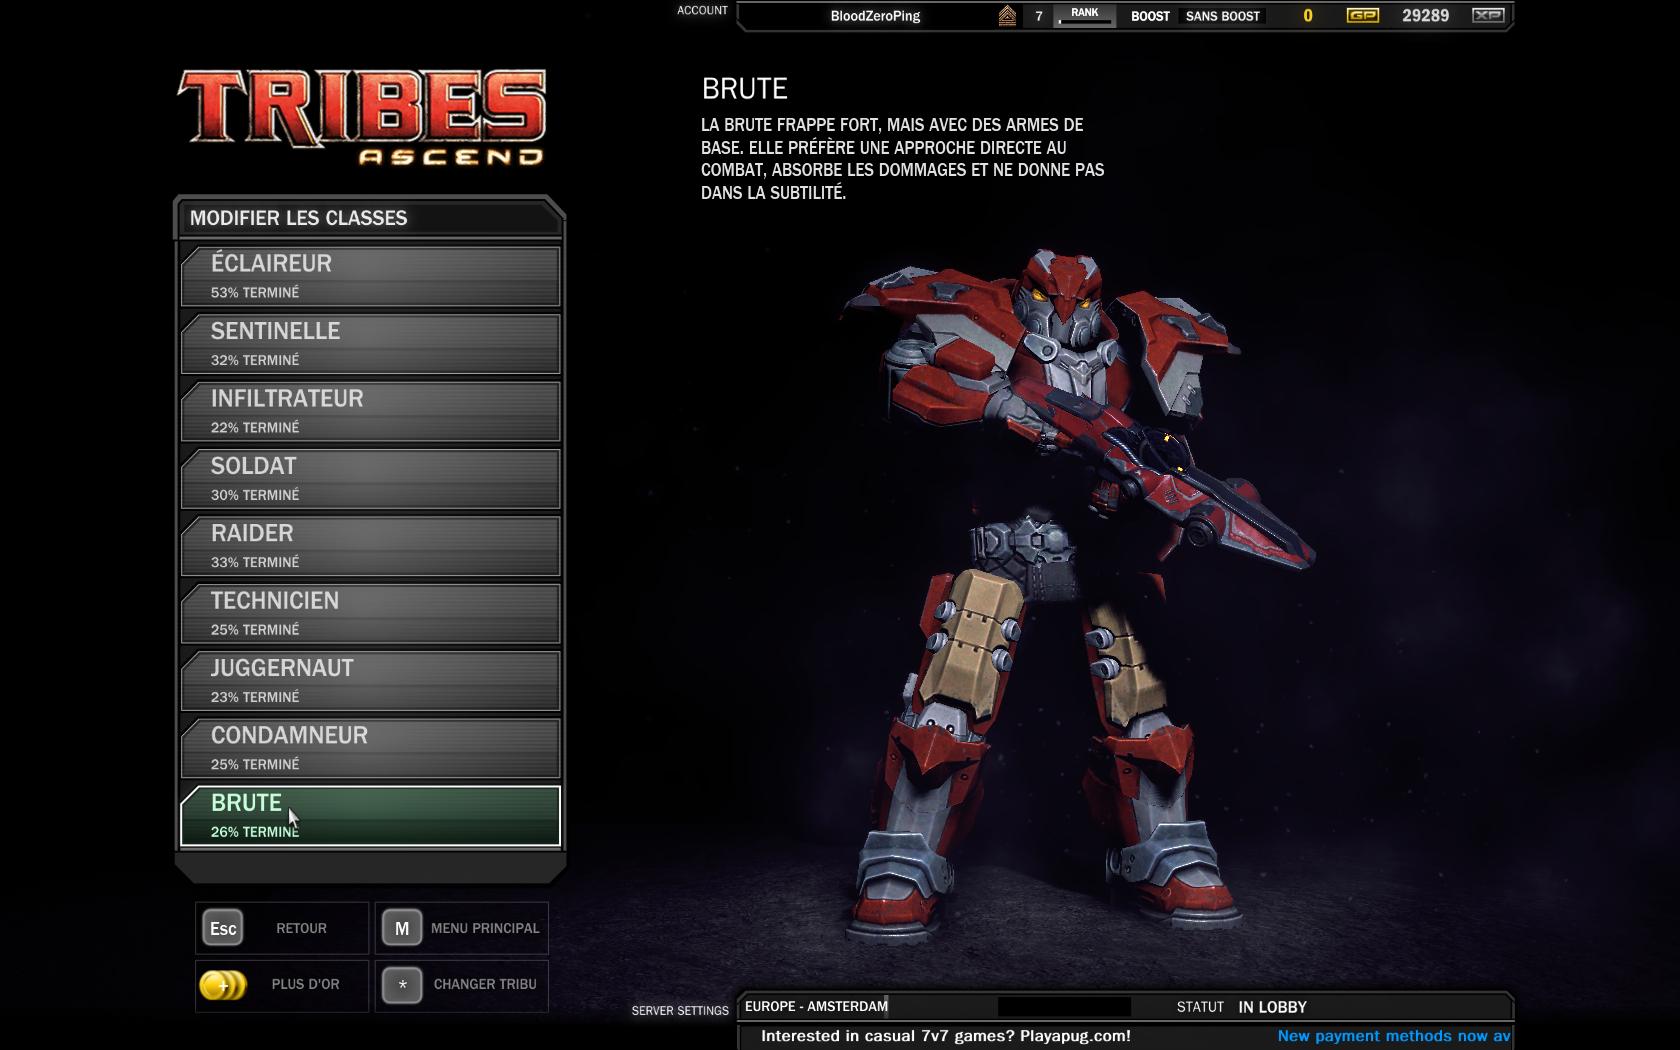Open Server Settings
This screenshot has width=1680, height=1050.
(x=680, y=1011)
